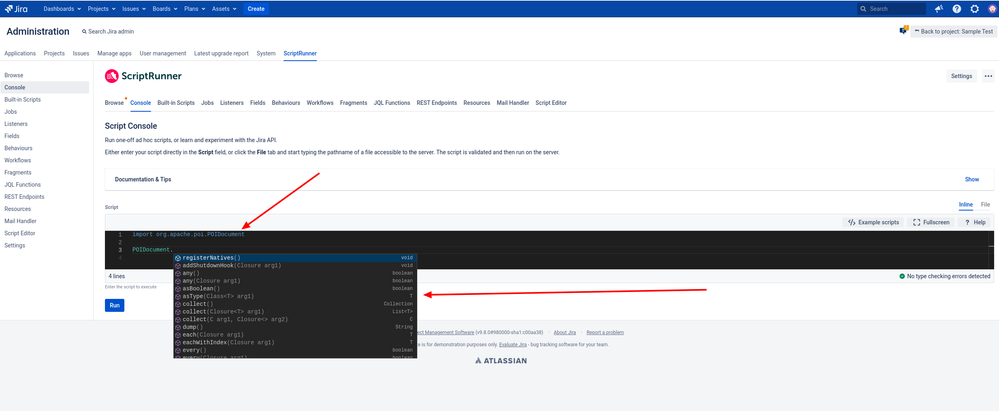Open the Latest upgrade report tab
The height and width of the screenshot is (411, 999).
coord(221,54)
